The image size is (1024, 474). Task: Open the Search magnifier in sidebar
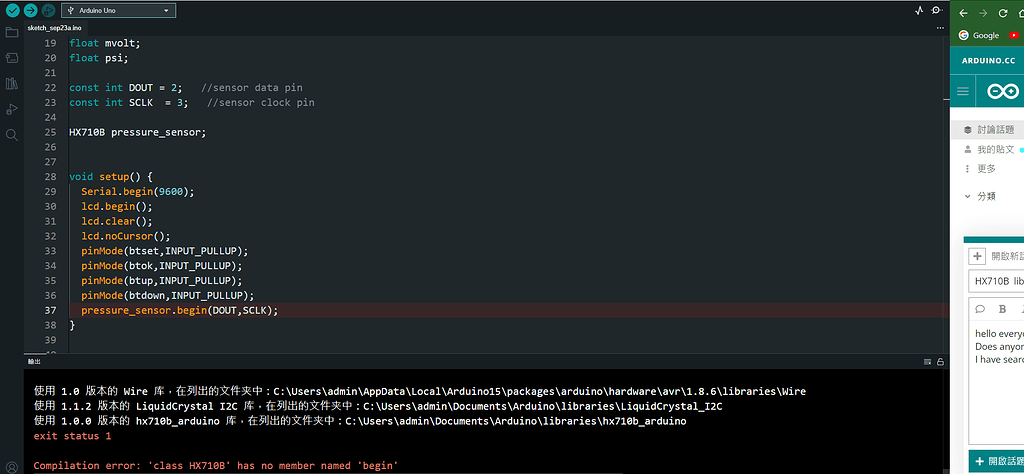(x=12, y=134)
